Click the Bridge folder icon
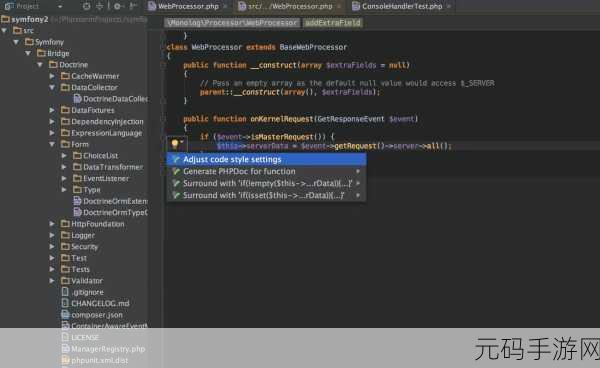This screenshot has width=600, height=368. click(x=41, y=53)
